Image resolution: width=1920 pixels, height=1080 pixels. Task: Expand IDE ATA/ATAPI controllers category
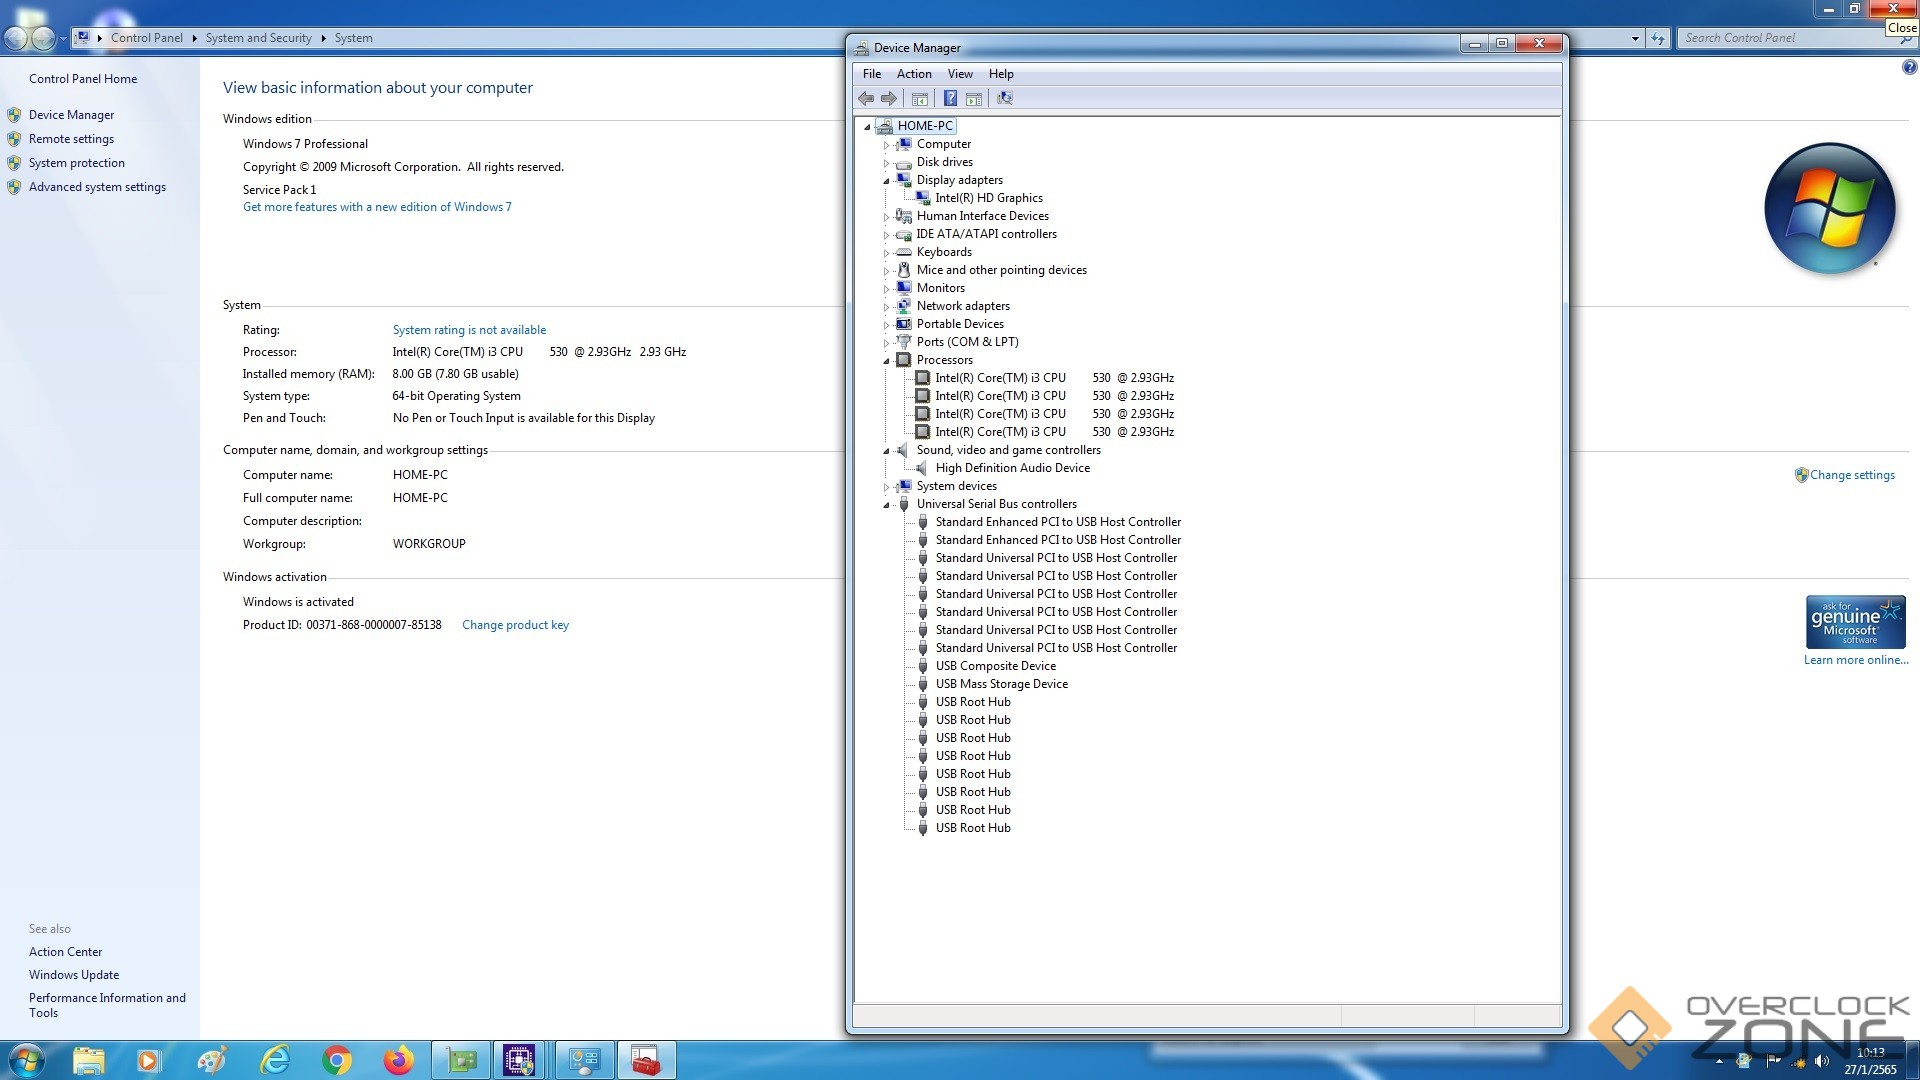click(886, 235)
